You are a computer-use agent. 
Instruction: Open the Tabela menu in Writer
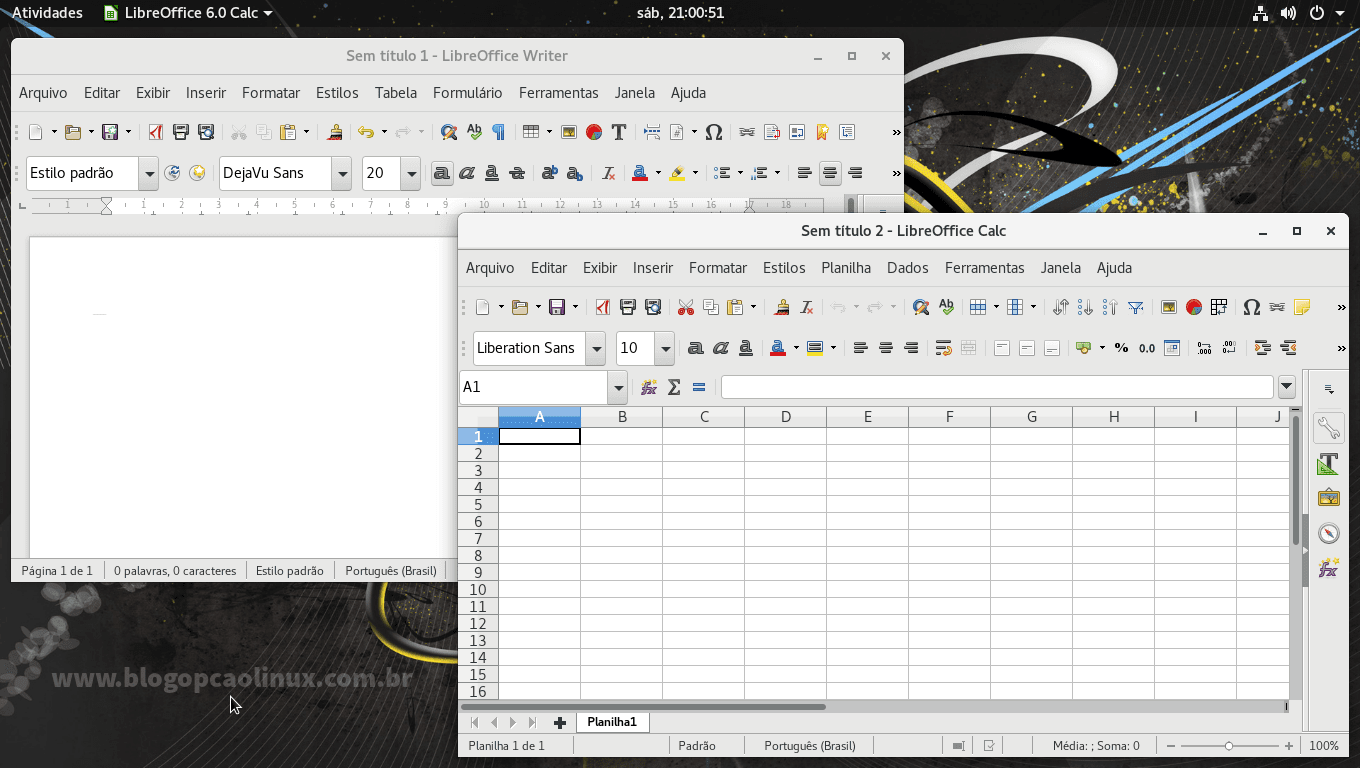(x=396, y=93)
